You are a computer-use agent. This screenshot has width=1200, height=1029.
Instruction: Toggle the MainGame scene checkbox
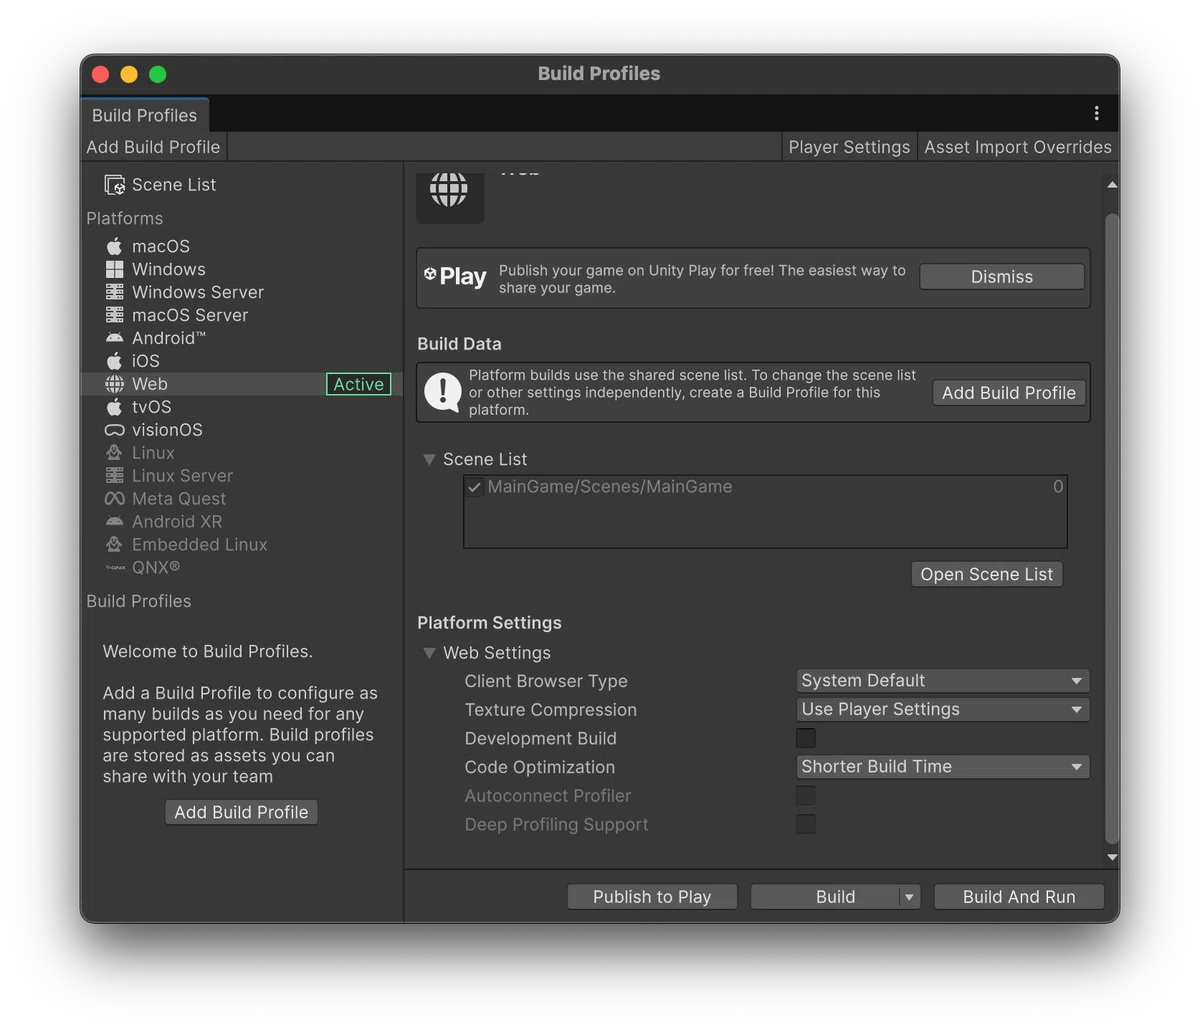pos(475,487)
